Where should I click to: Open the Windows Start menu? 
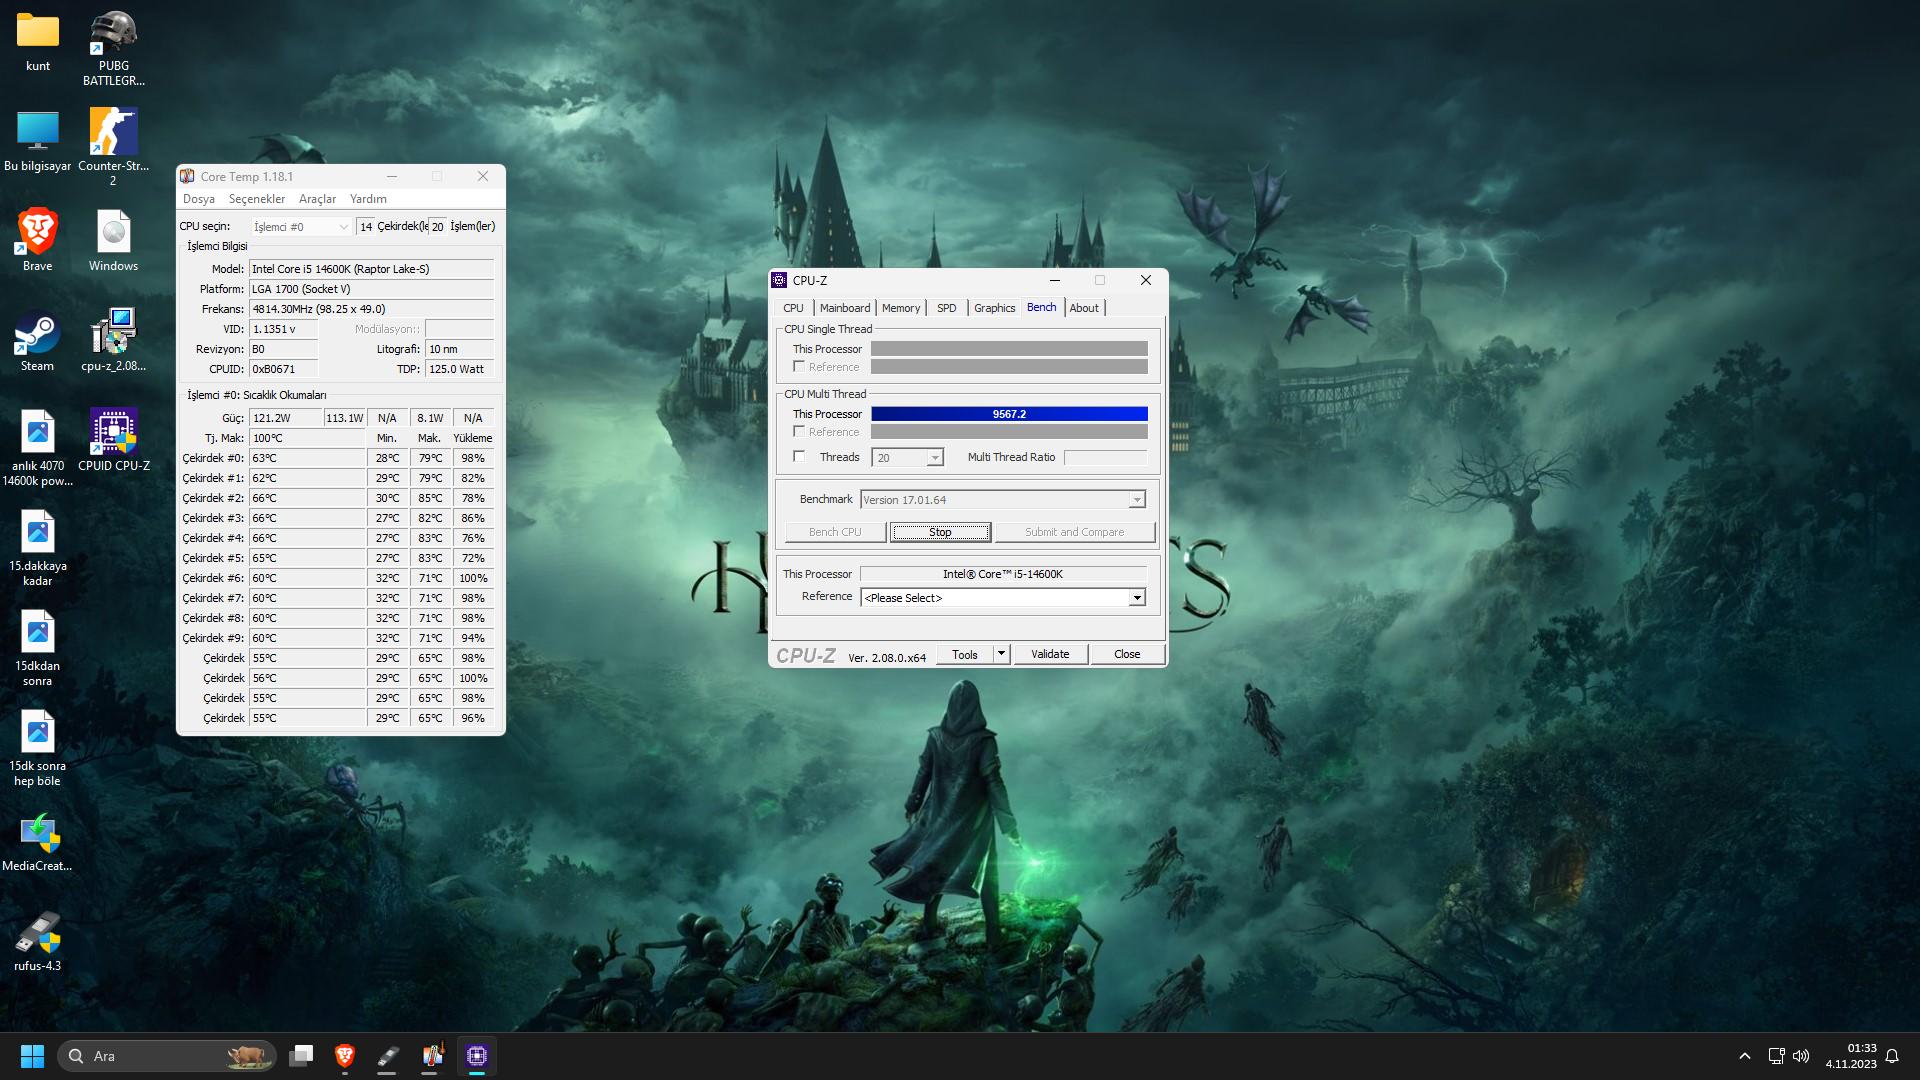pos(32,1056)
